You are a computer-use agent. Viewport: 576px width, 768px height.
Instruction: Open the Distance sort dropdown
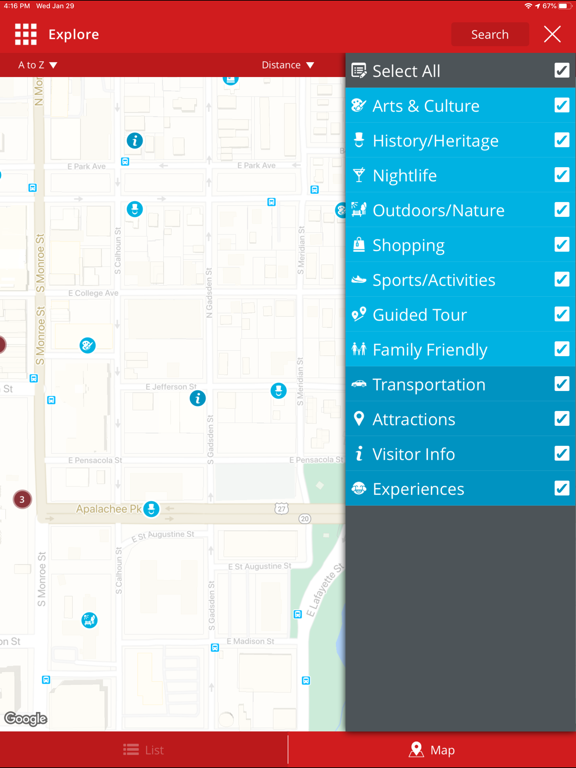coord(288,65)
